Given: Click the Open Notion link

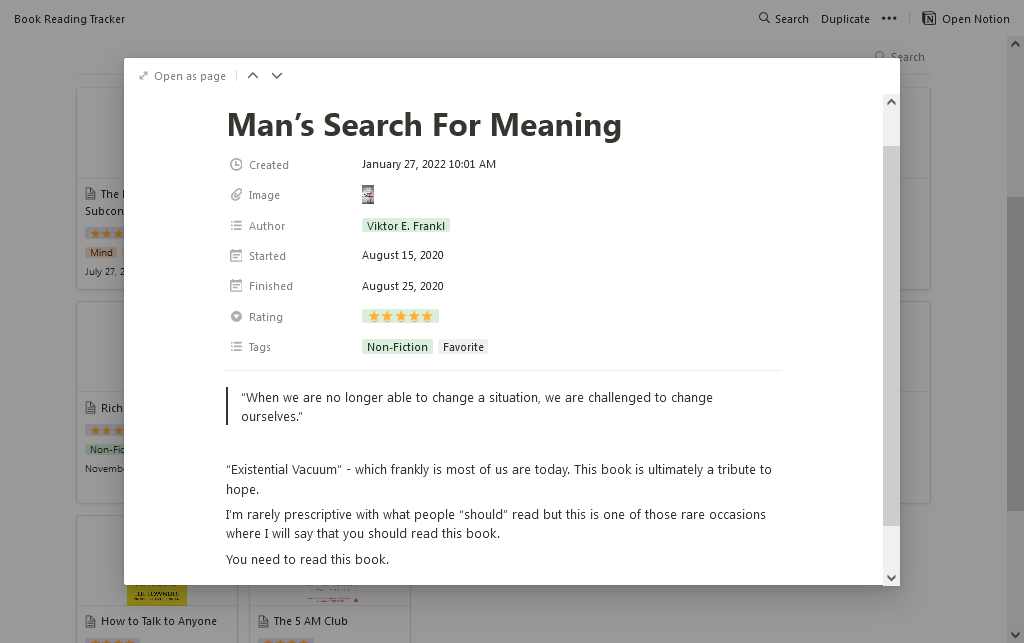Looking at the screenshot, I should tap(975, 18).
